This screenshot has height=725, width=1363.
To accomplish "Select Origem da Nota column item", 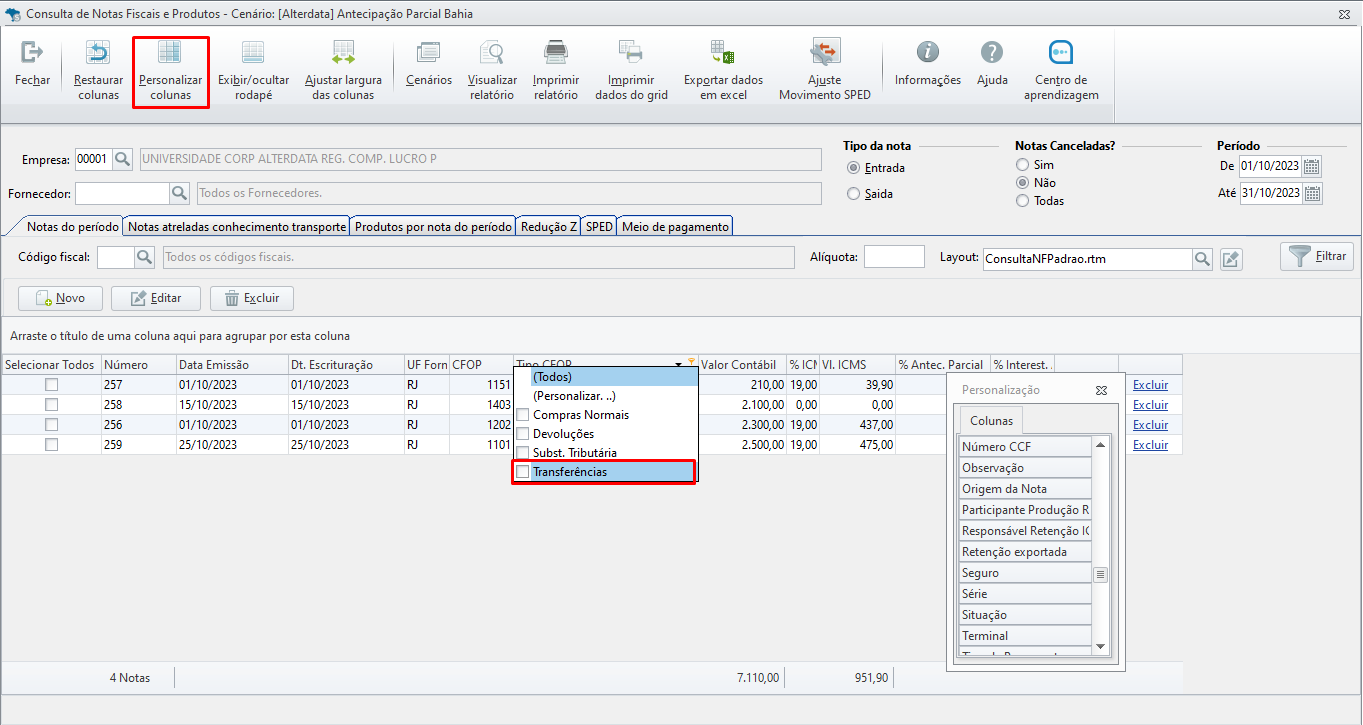I will click(1025, 489).
